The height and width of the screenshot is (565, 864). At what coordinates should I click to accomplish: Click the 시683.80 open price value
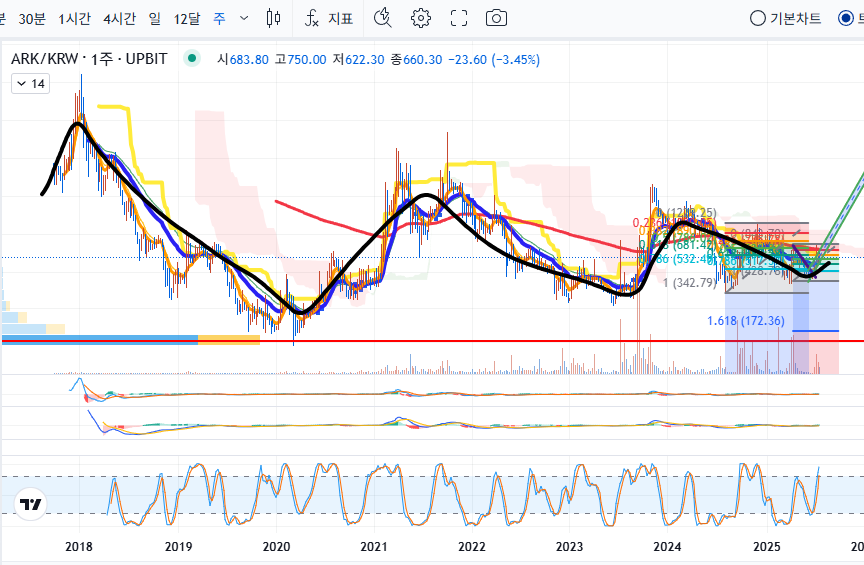243,60
